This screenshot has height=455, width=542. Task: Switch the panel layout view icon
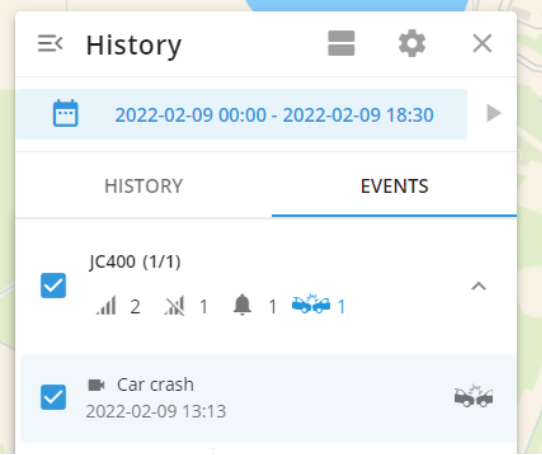[x=341, y=44]
